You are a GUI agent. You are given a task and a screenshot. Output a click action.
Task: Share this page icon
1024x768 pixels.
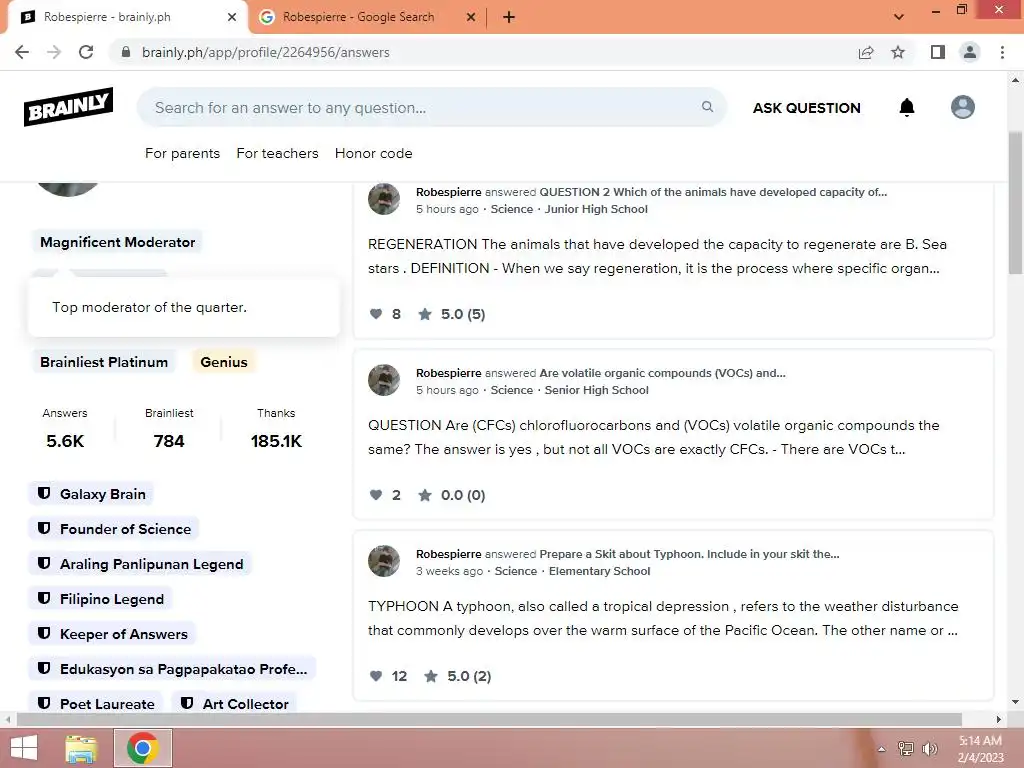pyautogui.click(x=866, y=52)
